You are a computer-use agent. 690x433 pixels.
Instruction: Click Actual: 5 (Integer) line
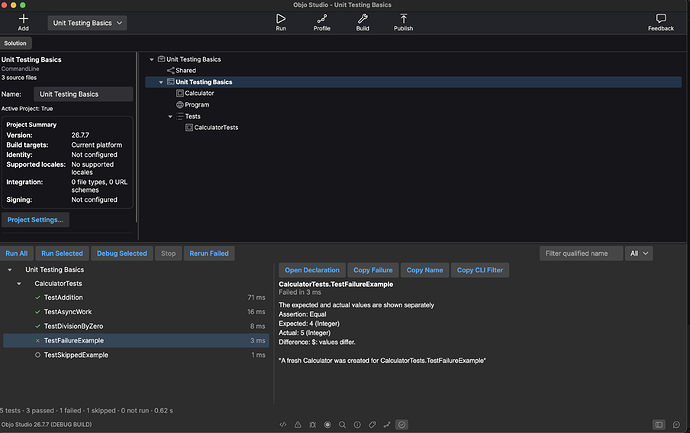pos(305,333)
